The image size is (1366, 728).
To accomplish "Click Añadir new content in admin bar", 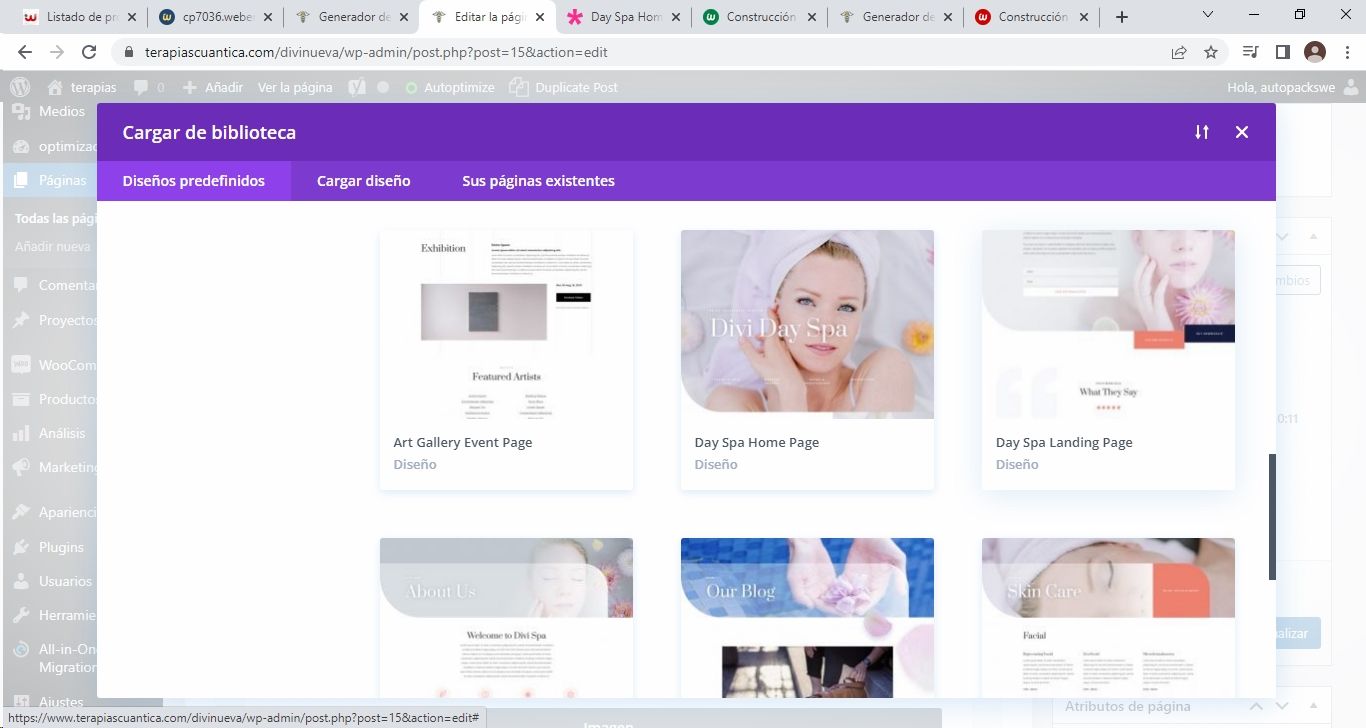I will point(213,87).
